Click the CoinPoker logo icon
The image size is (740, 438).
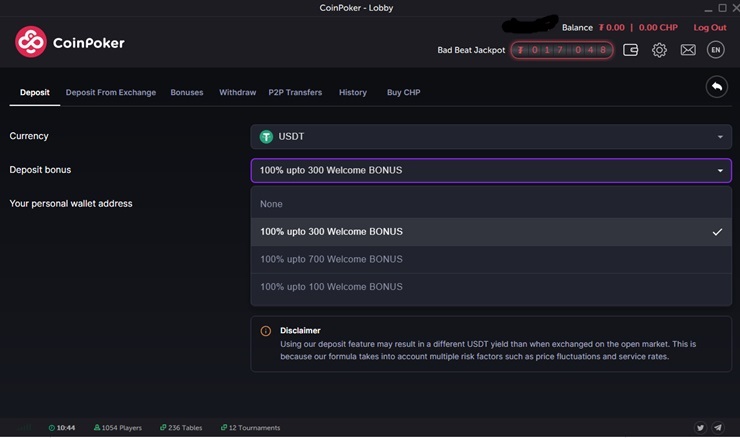31,42
